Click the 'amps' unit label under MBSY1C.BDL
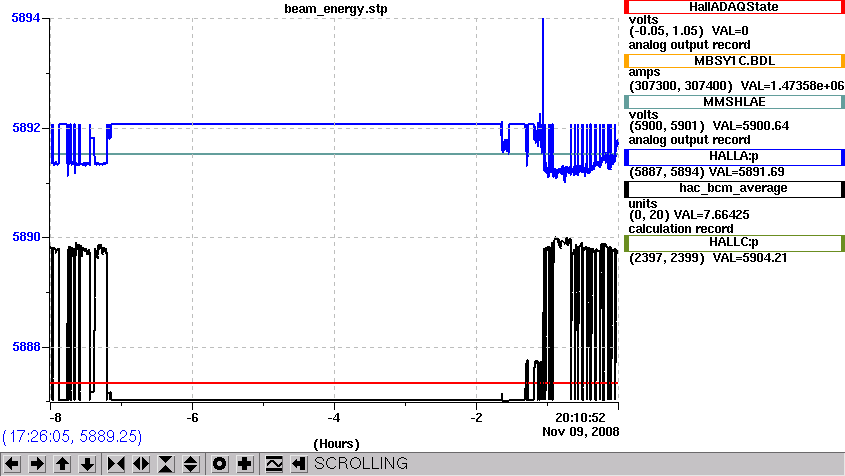 point(644,72)
